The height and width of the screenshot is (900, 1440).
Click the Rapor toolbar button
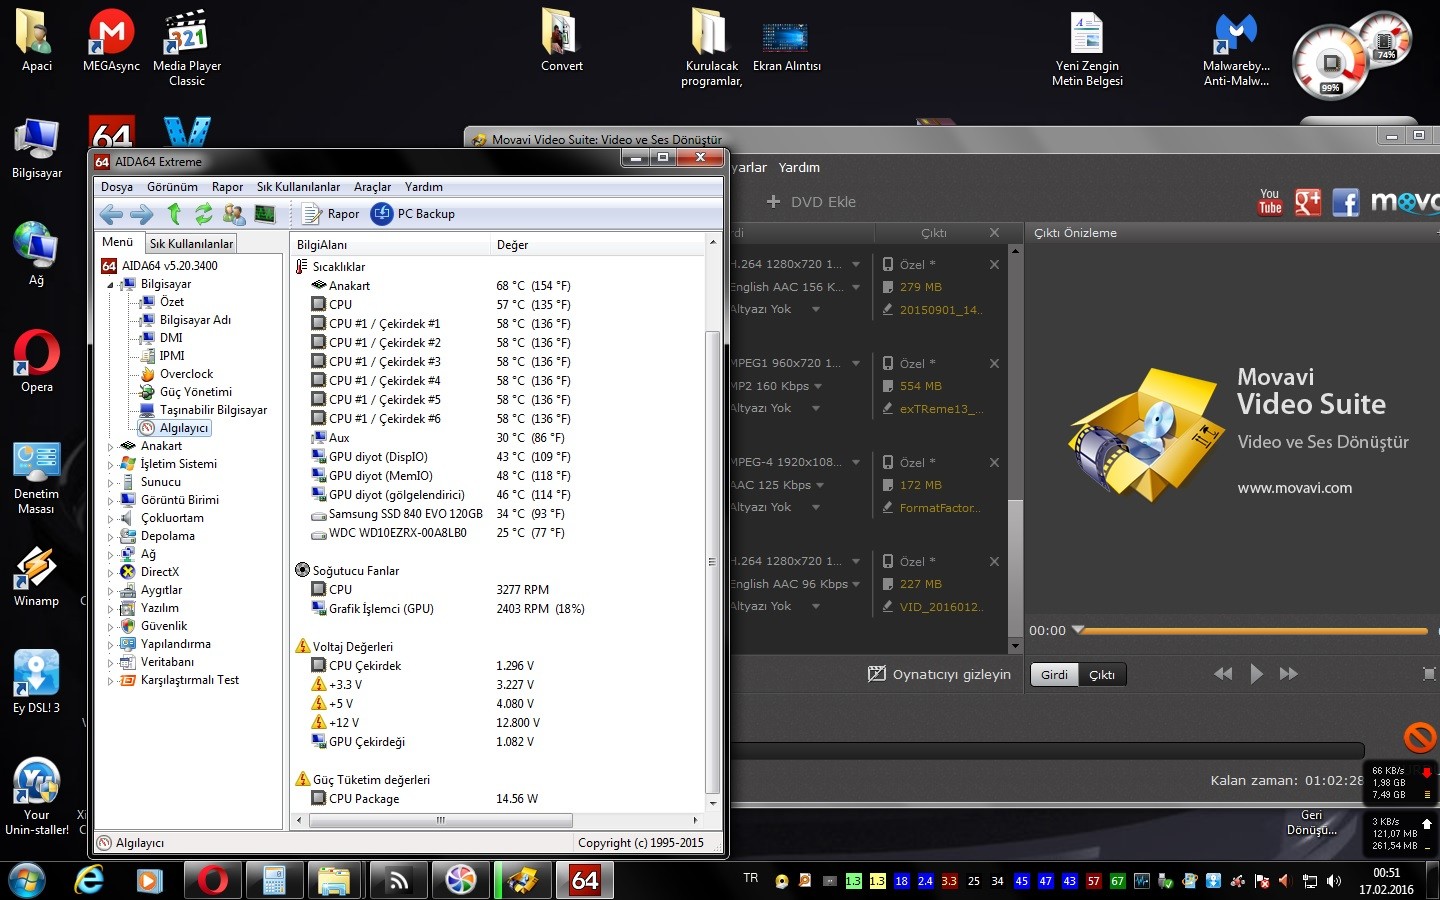coord(331,214)
